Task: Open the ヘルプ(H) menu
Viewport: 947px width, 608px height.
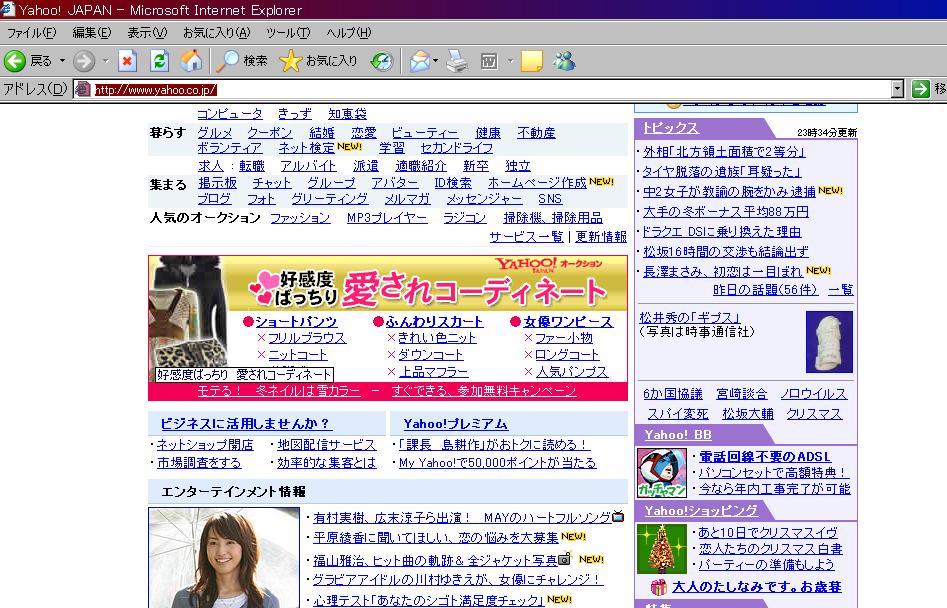Action: pyautogui.click(x=348, y=33)
